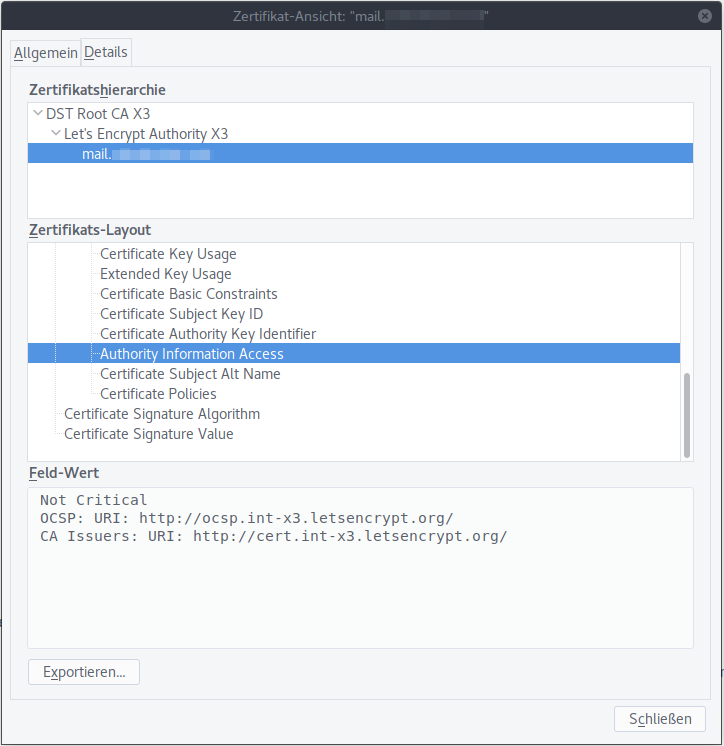Select Extended Key Usage field
Screen dimensions: 724x746
(x=165, y=274)
